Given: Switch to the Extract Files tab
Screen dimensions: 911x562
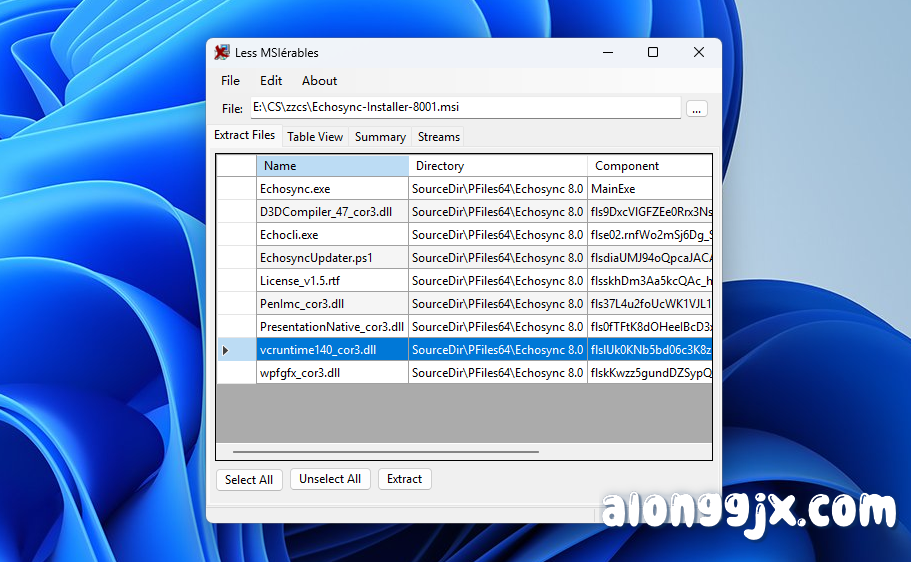Looking at the screenshot, I should 245,135.
